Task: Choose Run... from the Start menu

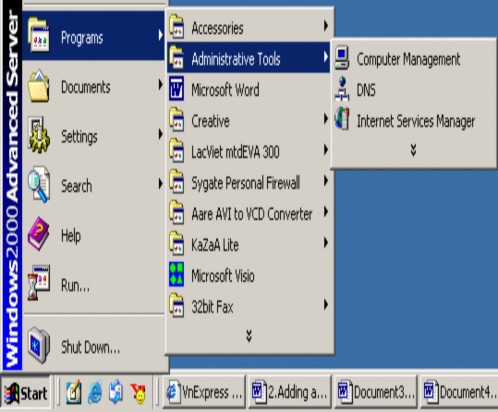Action: click(x=94, y=285)
